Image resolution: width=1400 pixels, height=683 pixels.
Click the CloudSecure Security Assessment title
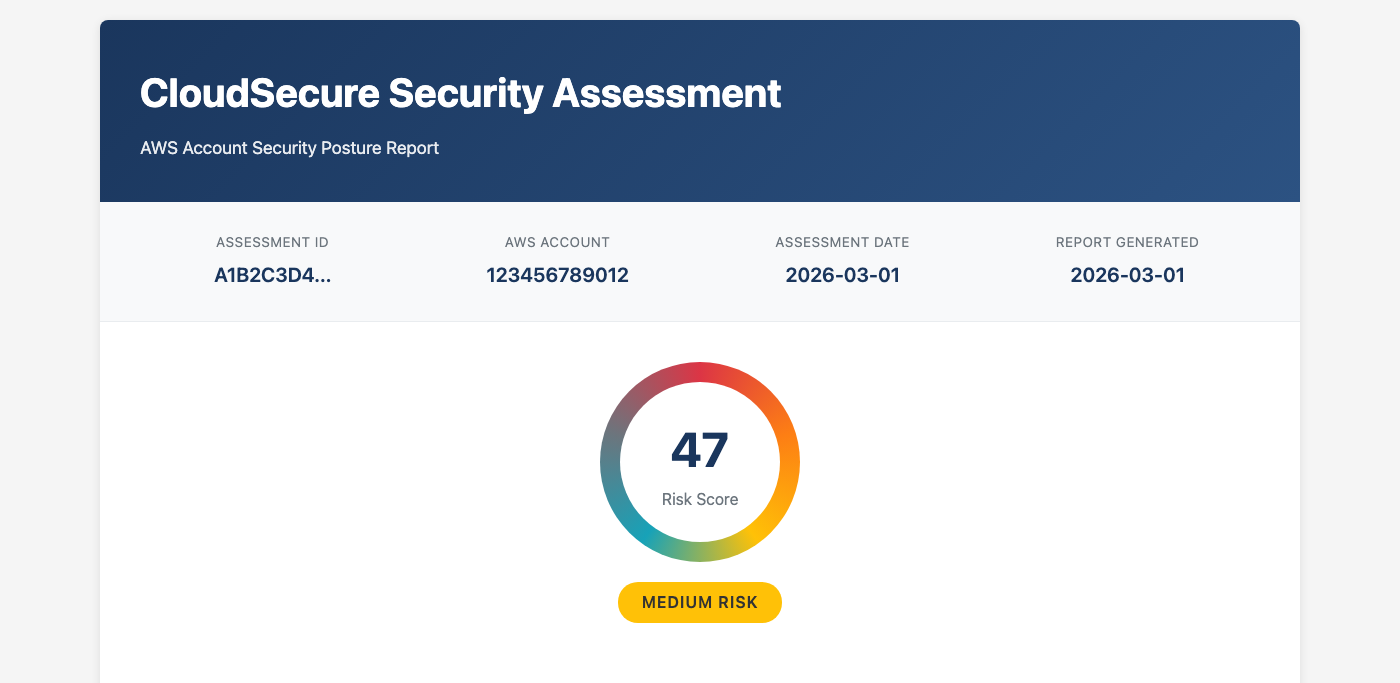(460, 94)
